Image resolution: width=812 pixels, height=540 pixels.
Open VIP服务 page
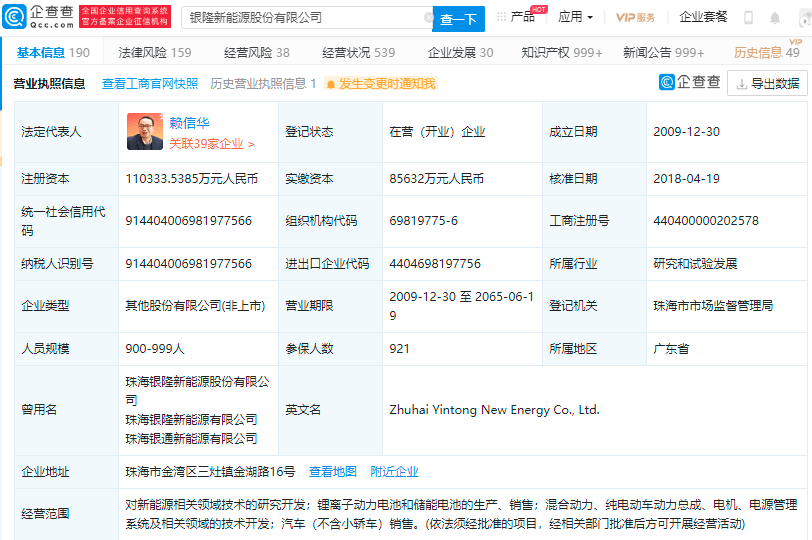point(635,18)
